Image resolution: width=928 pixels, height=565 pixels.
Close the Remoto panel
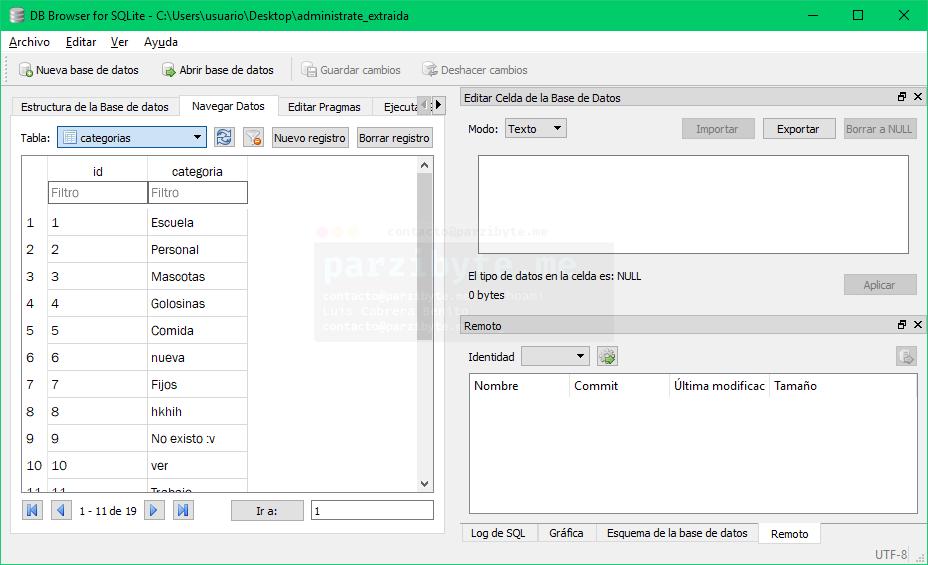(x=918, y=324)
